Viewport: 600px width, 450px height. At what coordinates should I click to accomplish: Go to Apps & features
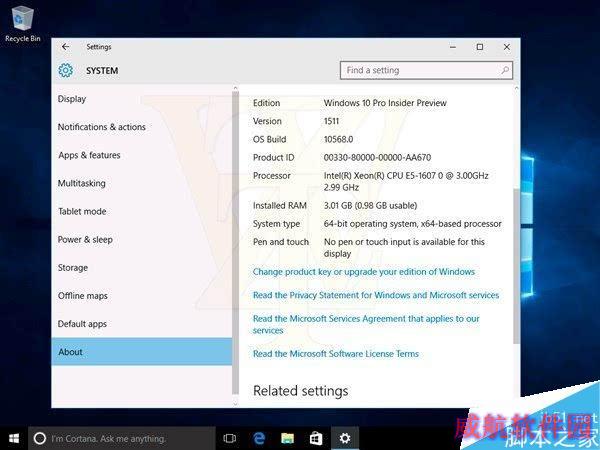142,155
